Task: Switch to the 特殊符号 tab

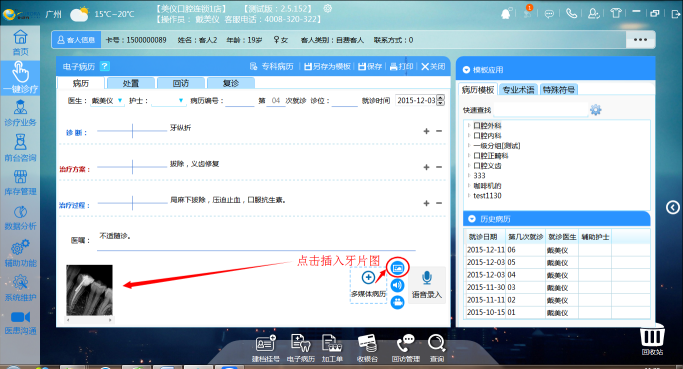Action: (x=558, y=90)
